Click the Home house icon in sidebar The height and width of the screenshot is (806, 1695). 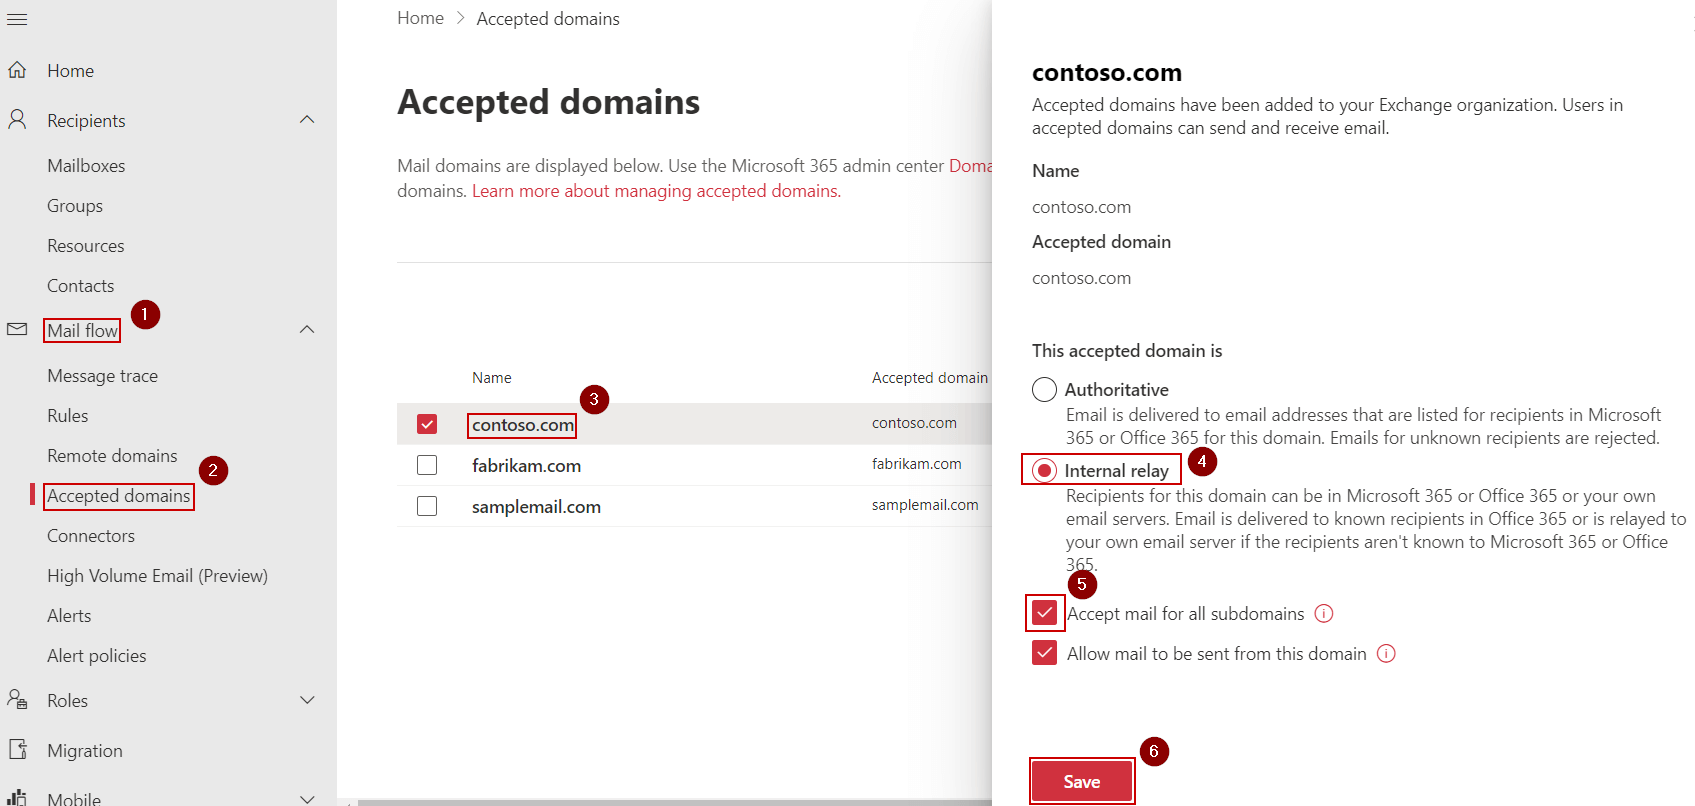[17, 70]
